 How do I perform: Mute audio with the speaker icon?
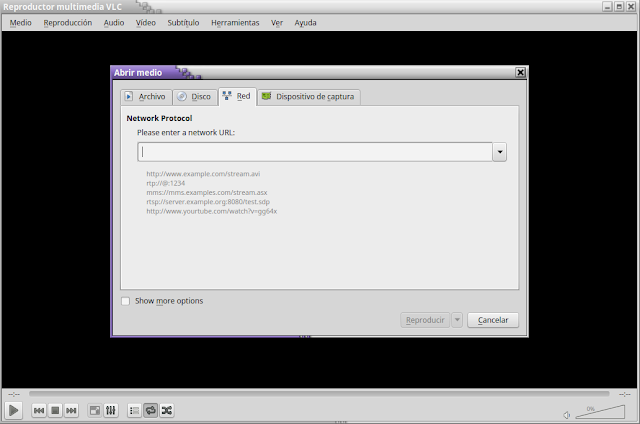coord(567,415)
